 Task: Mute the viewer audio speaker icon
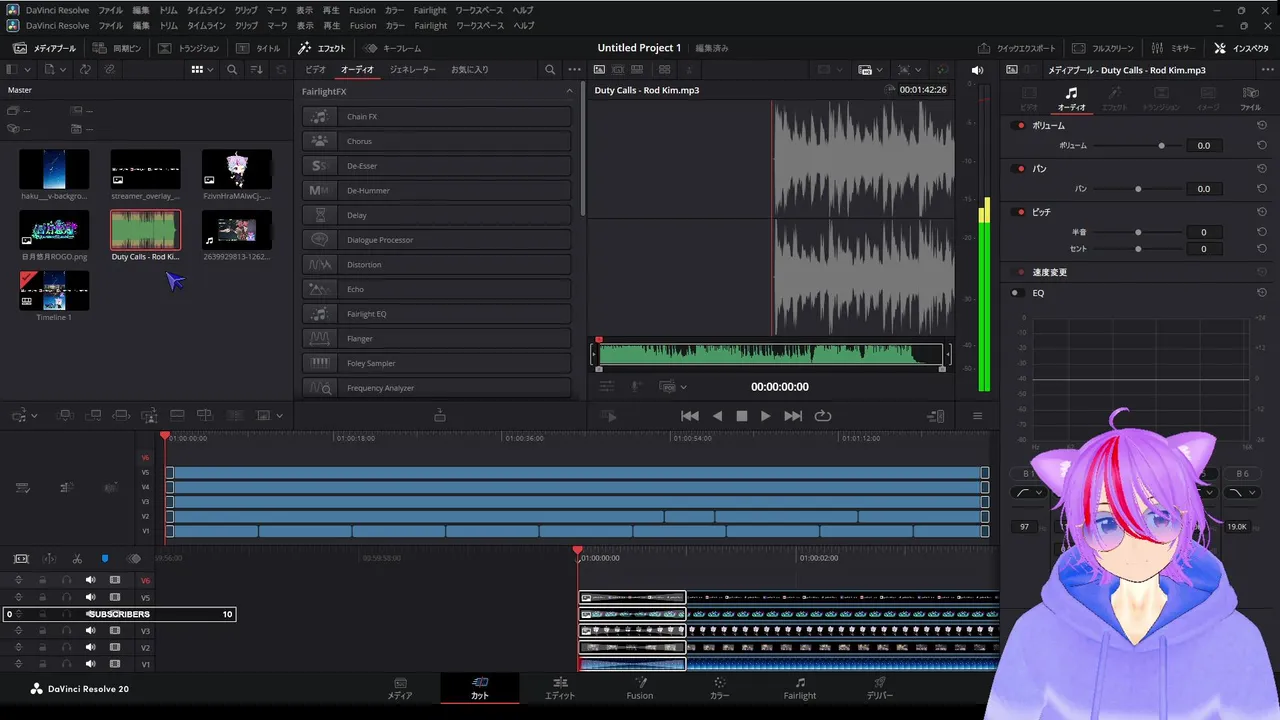coord(977,70)
